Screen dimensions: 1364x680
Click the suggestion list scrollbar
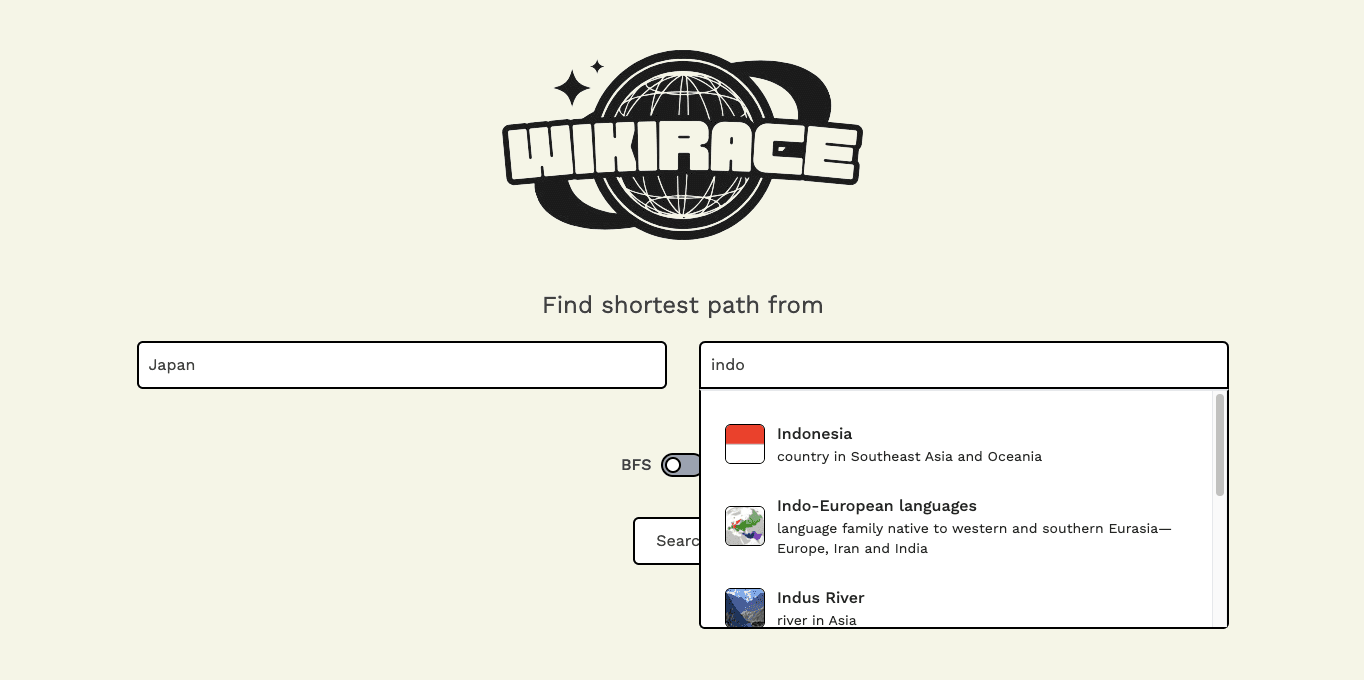(1220, 445)
